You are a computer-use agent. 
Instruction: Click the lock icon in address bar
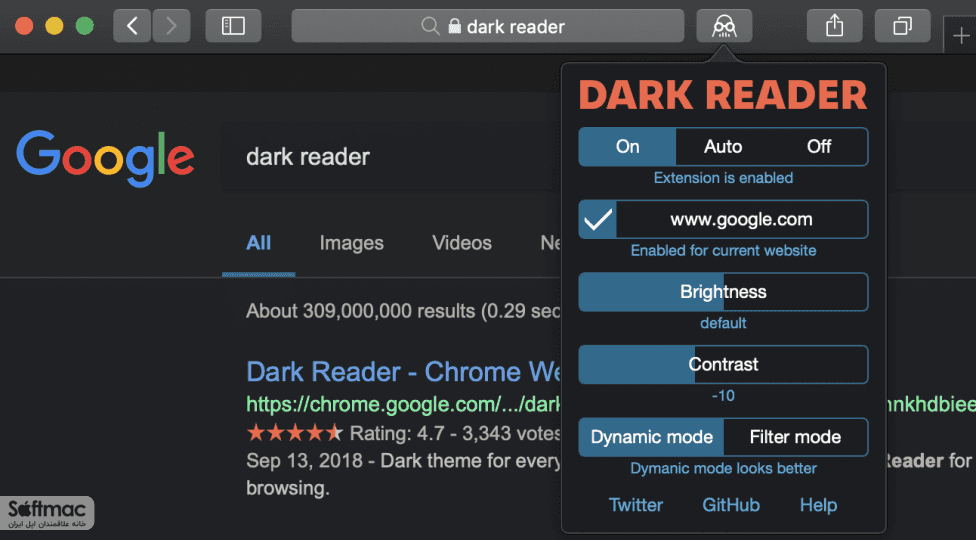click(x=454, y=26)
